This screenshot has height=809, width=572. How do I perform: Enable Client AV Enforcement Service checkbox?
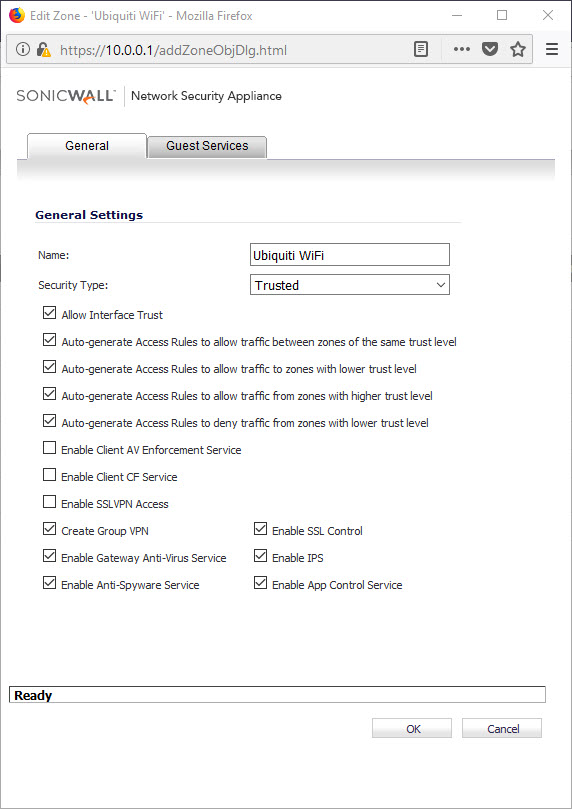pyautogui.click(x=50, y=448)
